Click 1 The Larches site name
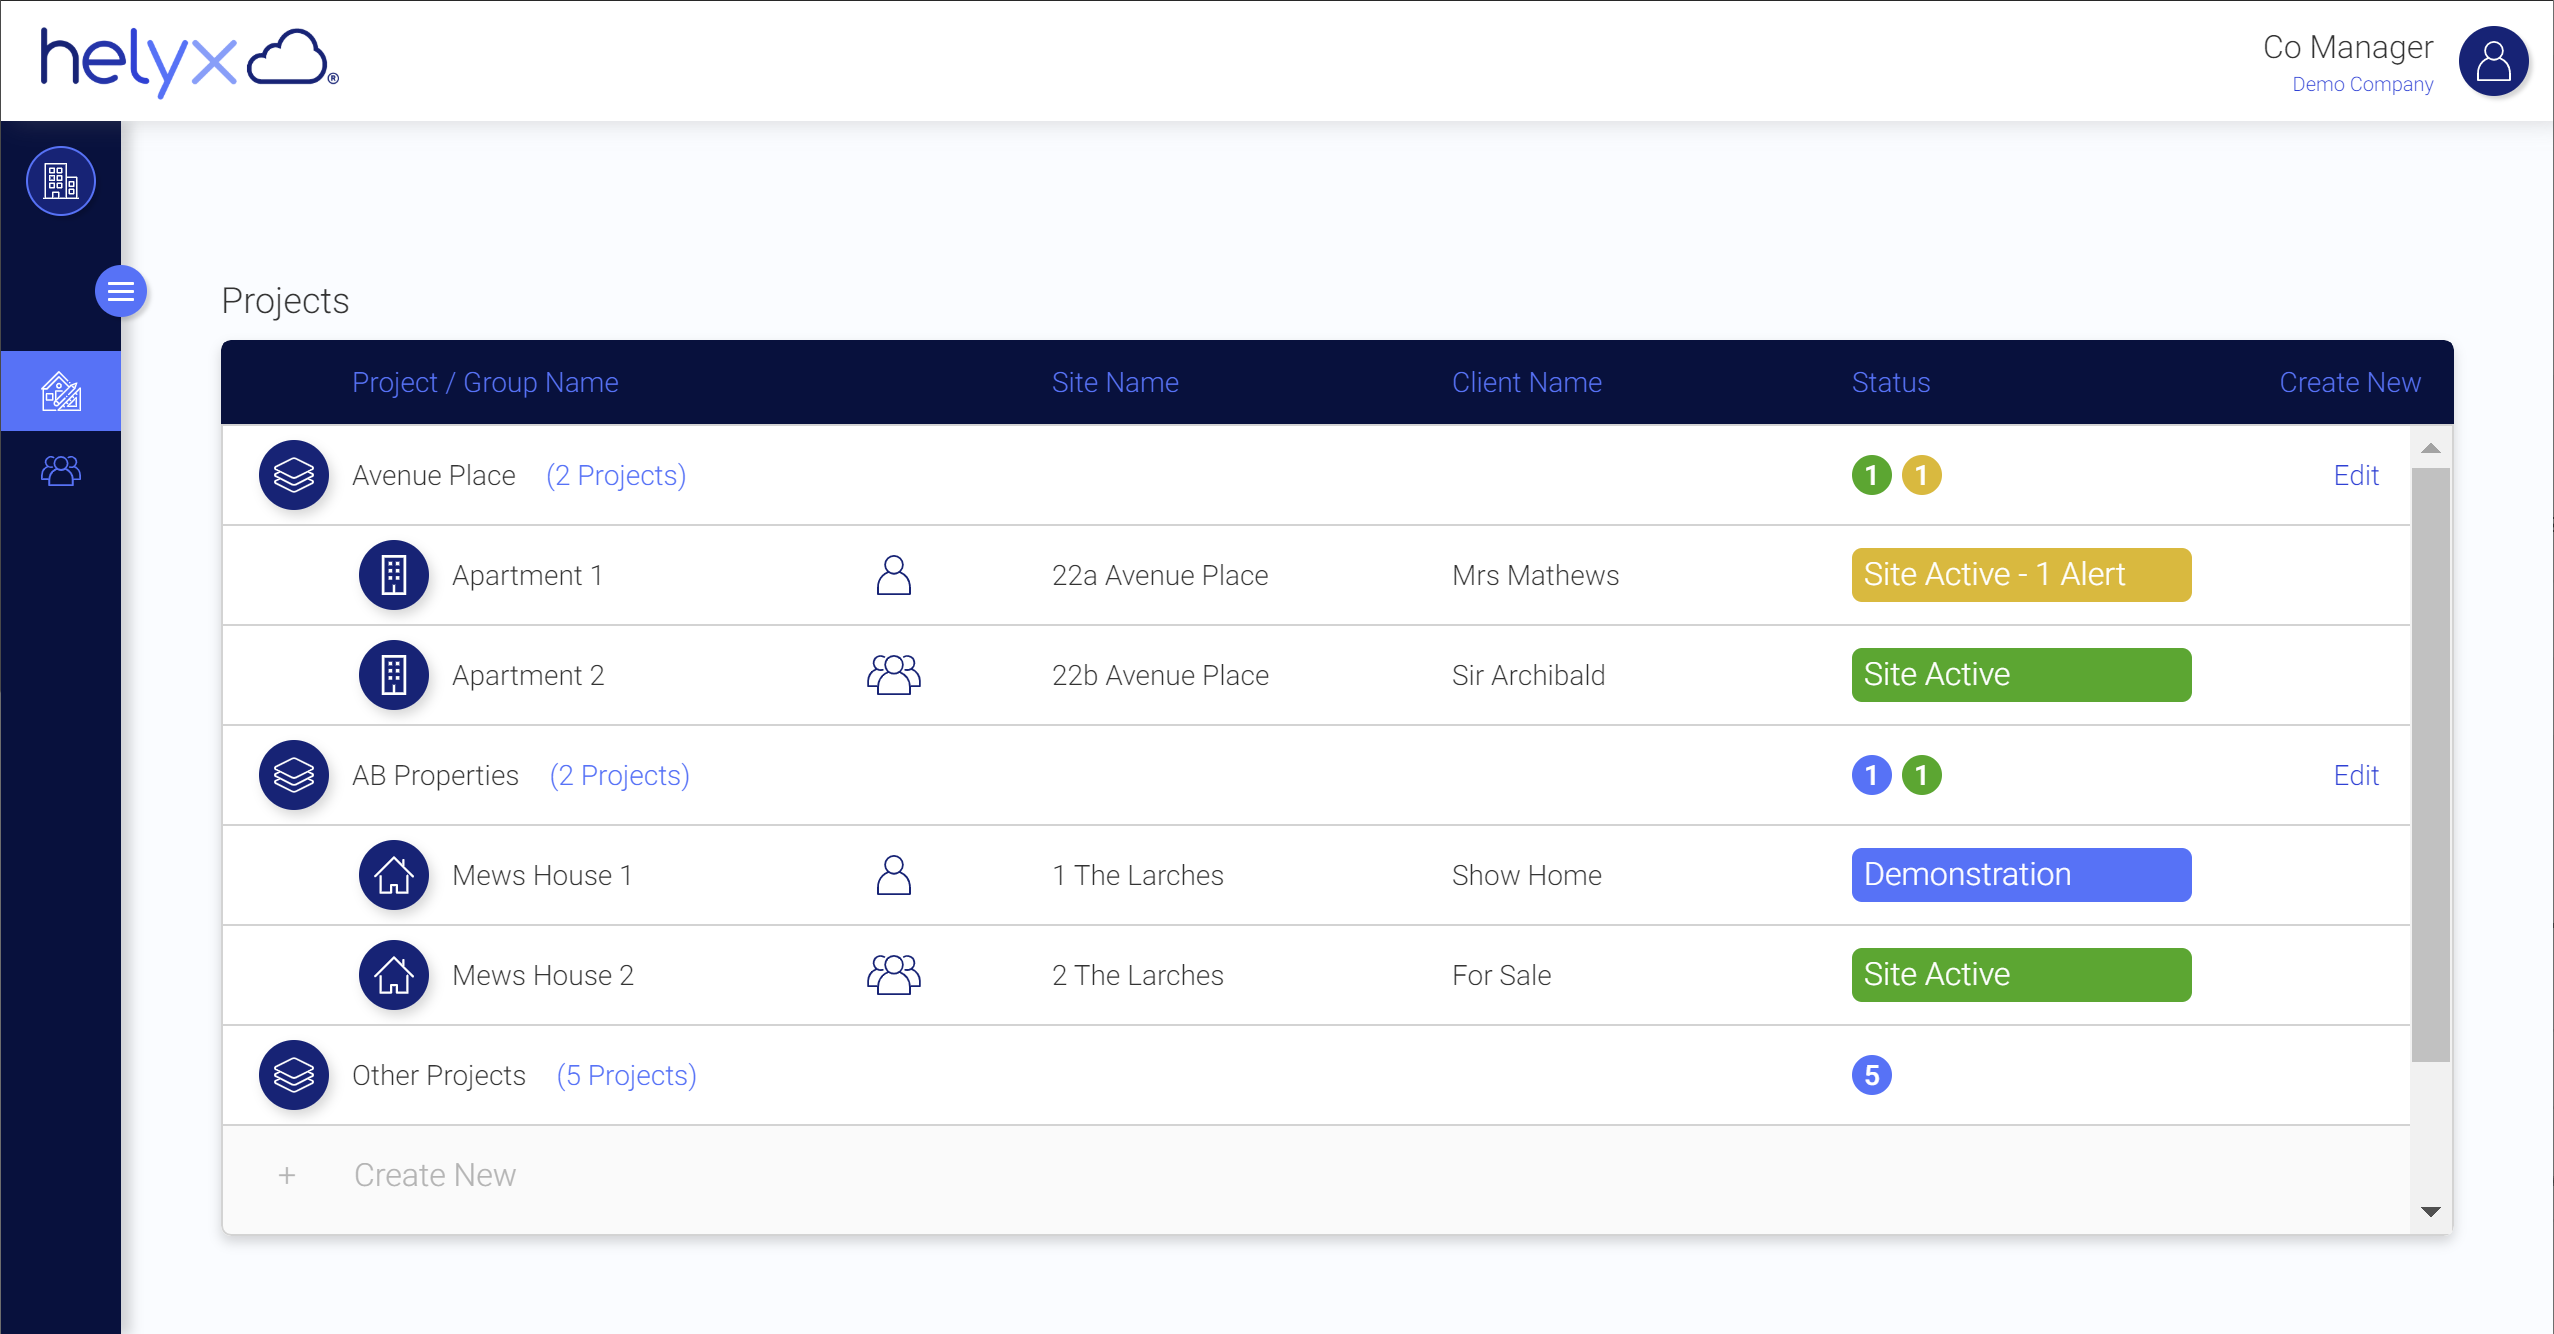Viewport: 2554px width, 1334px height. 1138,875
